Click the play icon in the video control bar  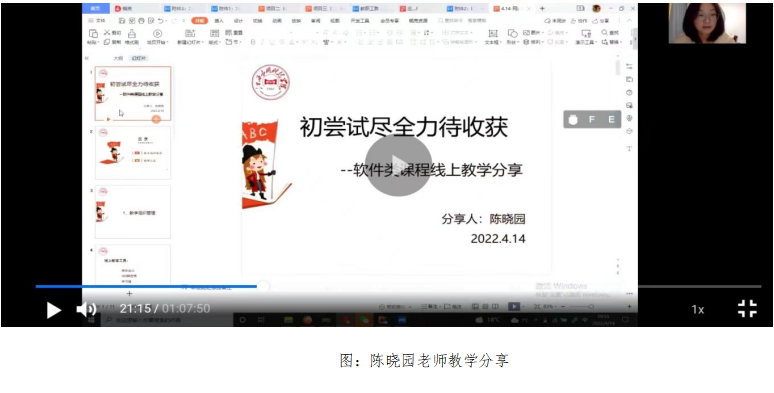click(54, 310)
